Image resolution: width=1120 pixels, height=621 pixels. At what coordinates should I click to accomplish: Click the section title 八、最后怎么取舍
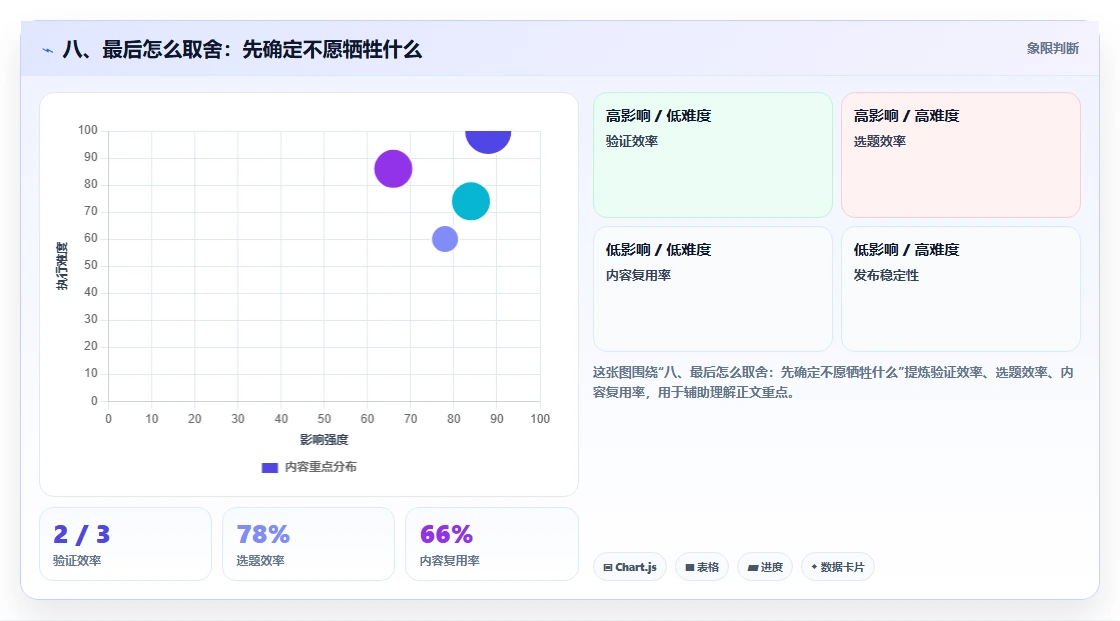[x=242, y=49]
